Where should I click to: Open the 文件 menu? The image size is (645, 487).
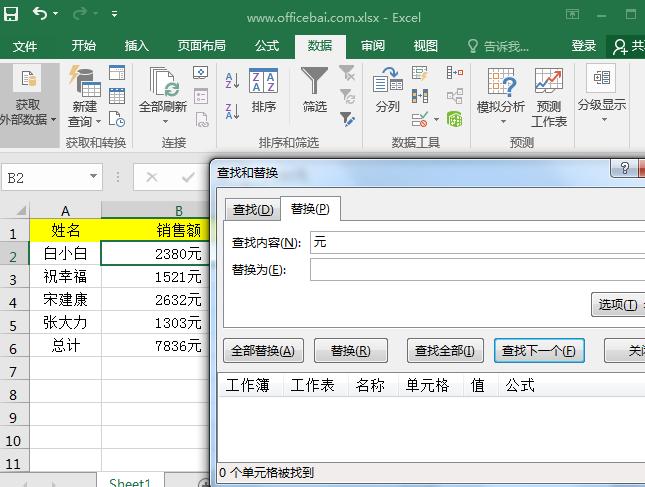(25, 46)
